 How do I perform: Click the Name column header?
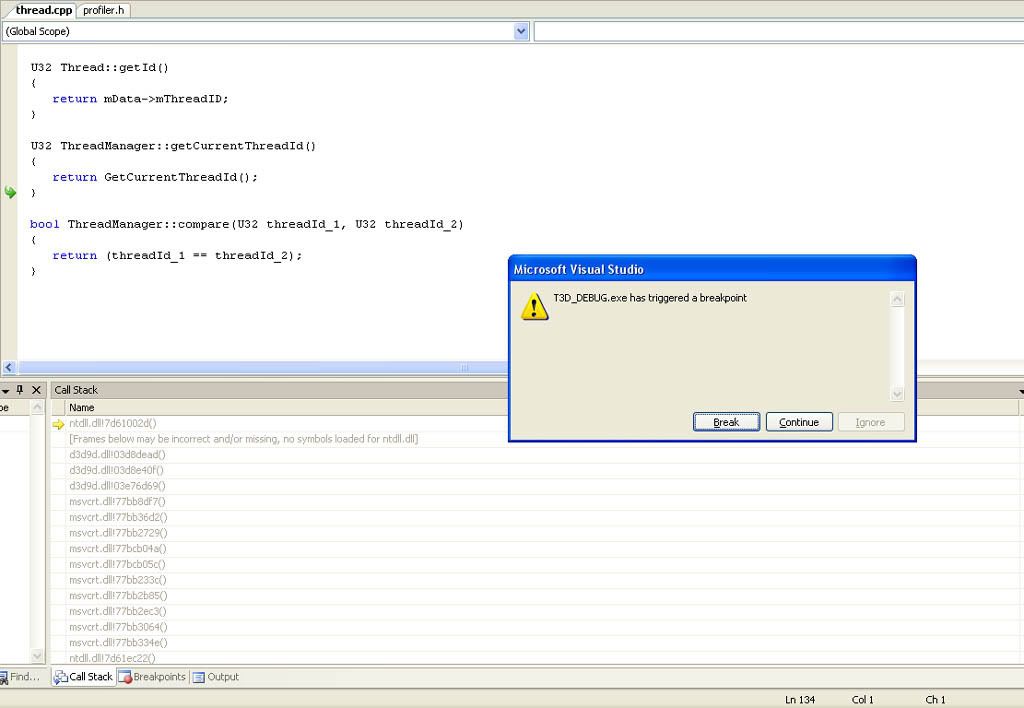pos(82,407)
